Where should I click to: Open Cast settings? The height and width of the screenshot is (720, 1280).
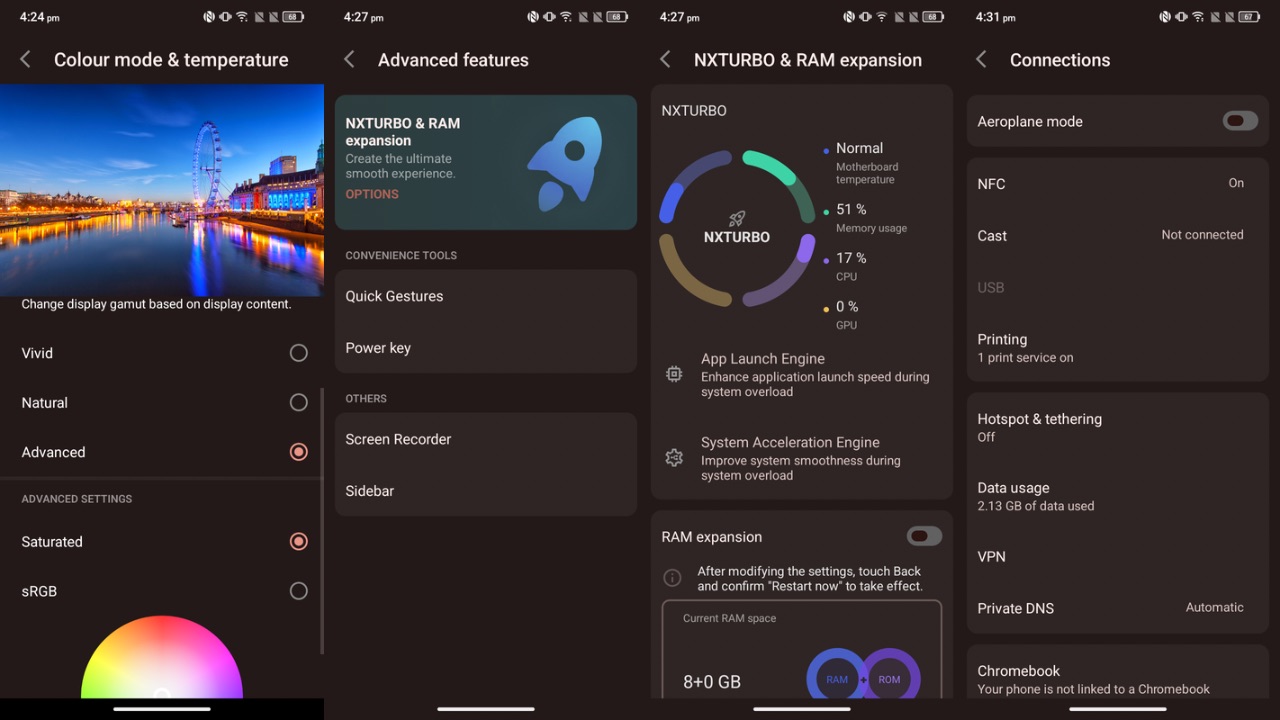(x=1118, y=236)
